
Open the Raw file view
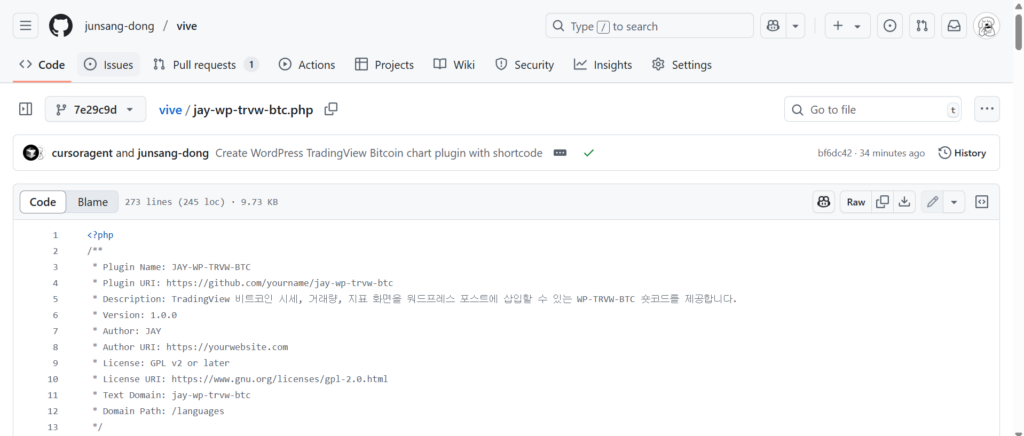point(856,202)
